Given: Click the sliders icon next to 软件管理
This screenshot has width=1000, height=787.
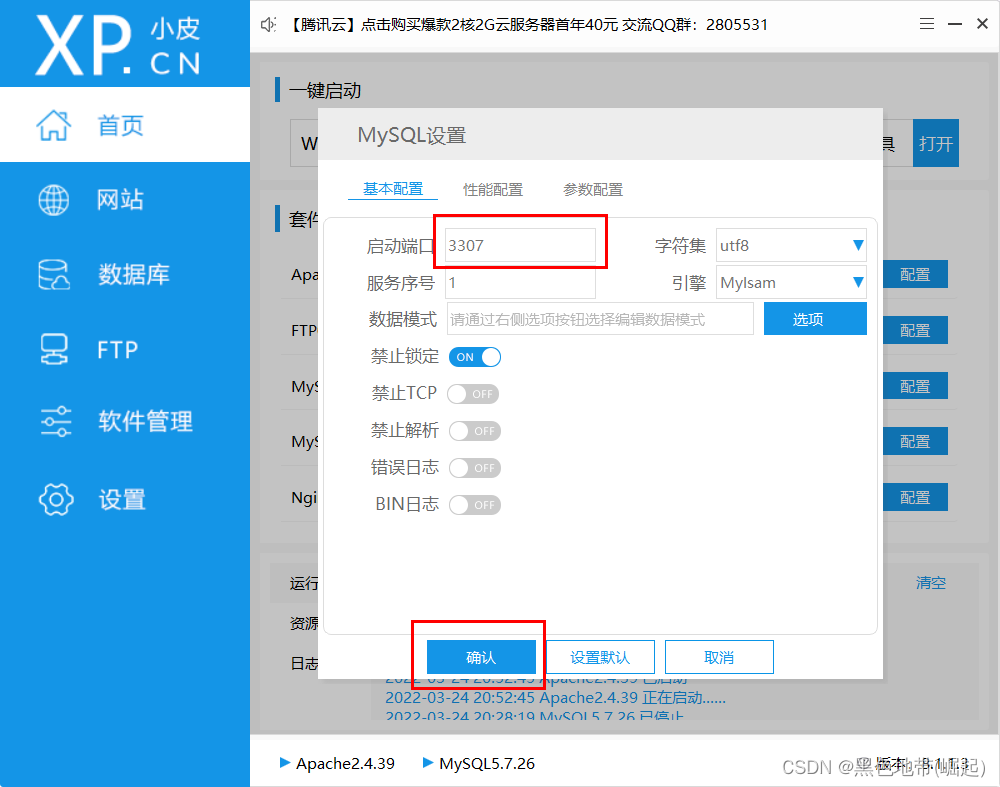Looking at the screenshot, I should tap(55, 422).
